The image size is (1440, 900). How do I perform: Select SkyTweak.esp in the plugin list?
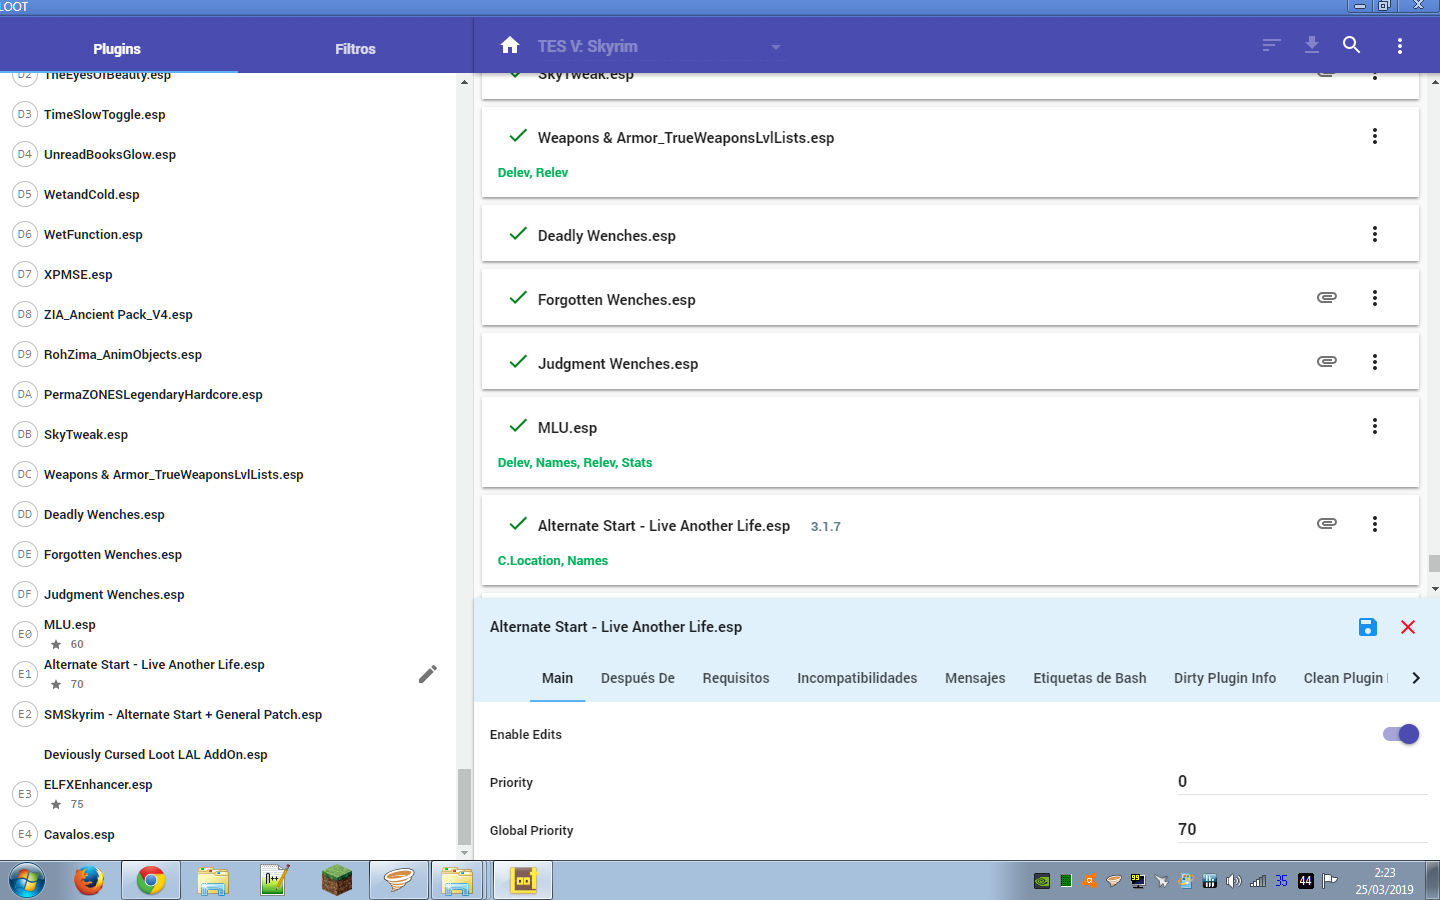pyautogui.click(x=86, y=435)
